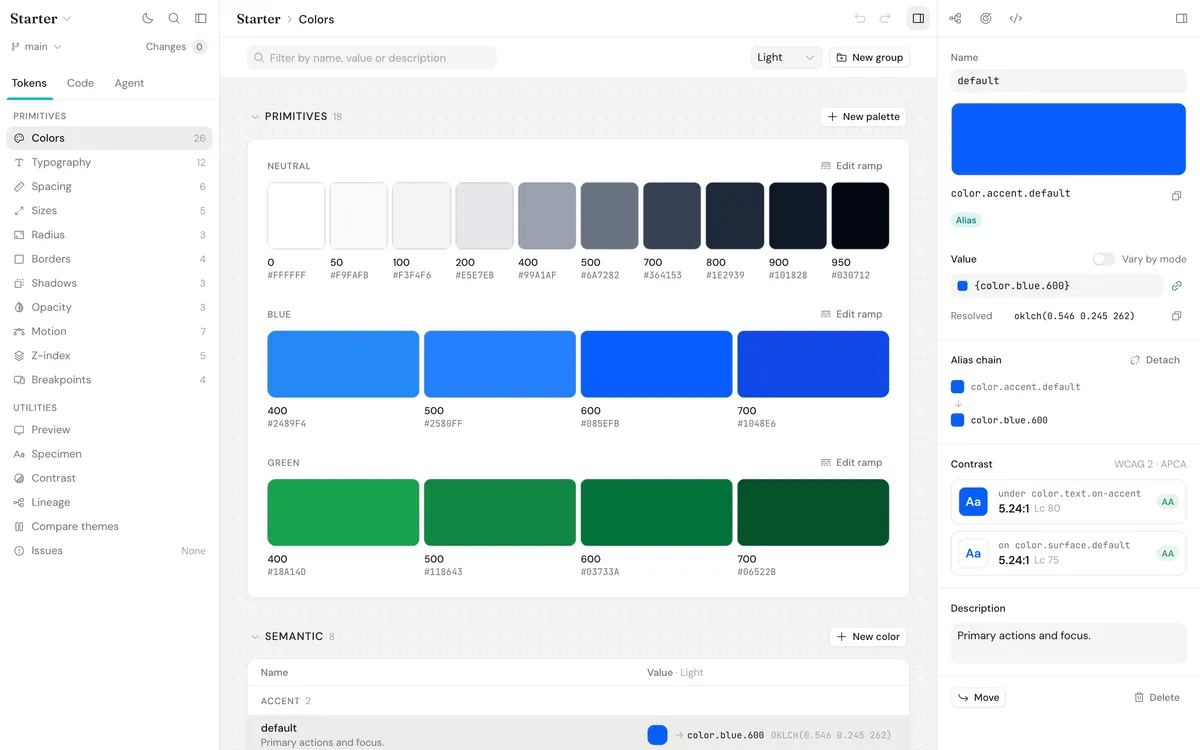Collapse the left sidebar with panel icon

(x=201, y=18)
